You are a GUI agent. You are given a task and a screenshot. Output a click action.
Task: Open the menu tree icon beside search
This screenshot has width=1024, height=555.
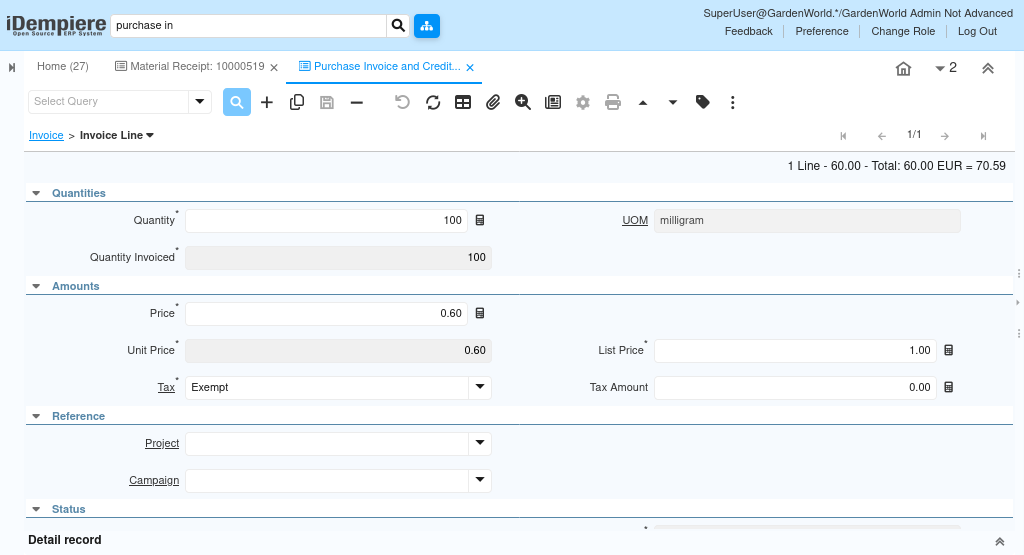[427, 25]
